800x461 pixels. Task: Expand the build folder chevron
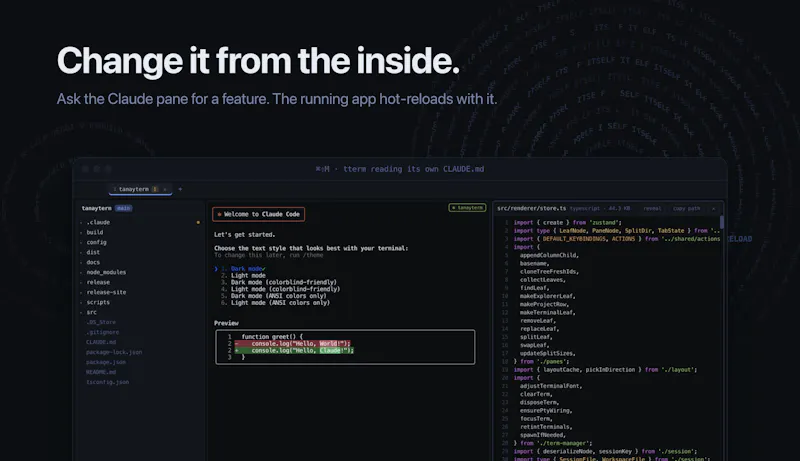(81, 233)
